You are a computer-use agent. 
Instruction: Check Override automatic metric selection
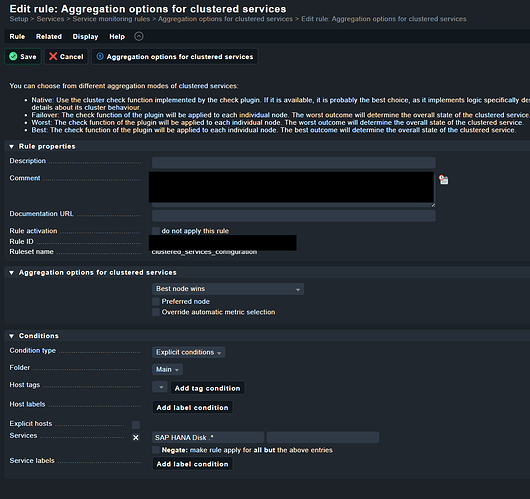pyautogui.click(x=155, y=312)
